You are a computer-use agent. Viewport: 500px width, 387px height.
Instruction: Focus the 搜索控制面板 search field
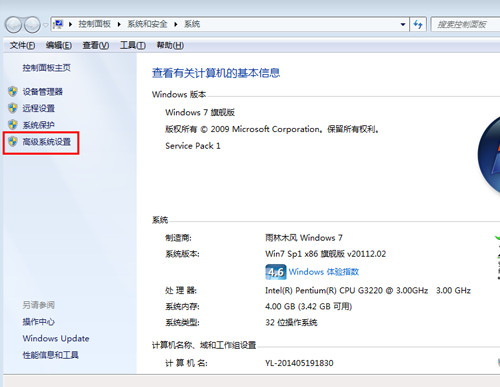[x=465, y=24]
